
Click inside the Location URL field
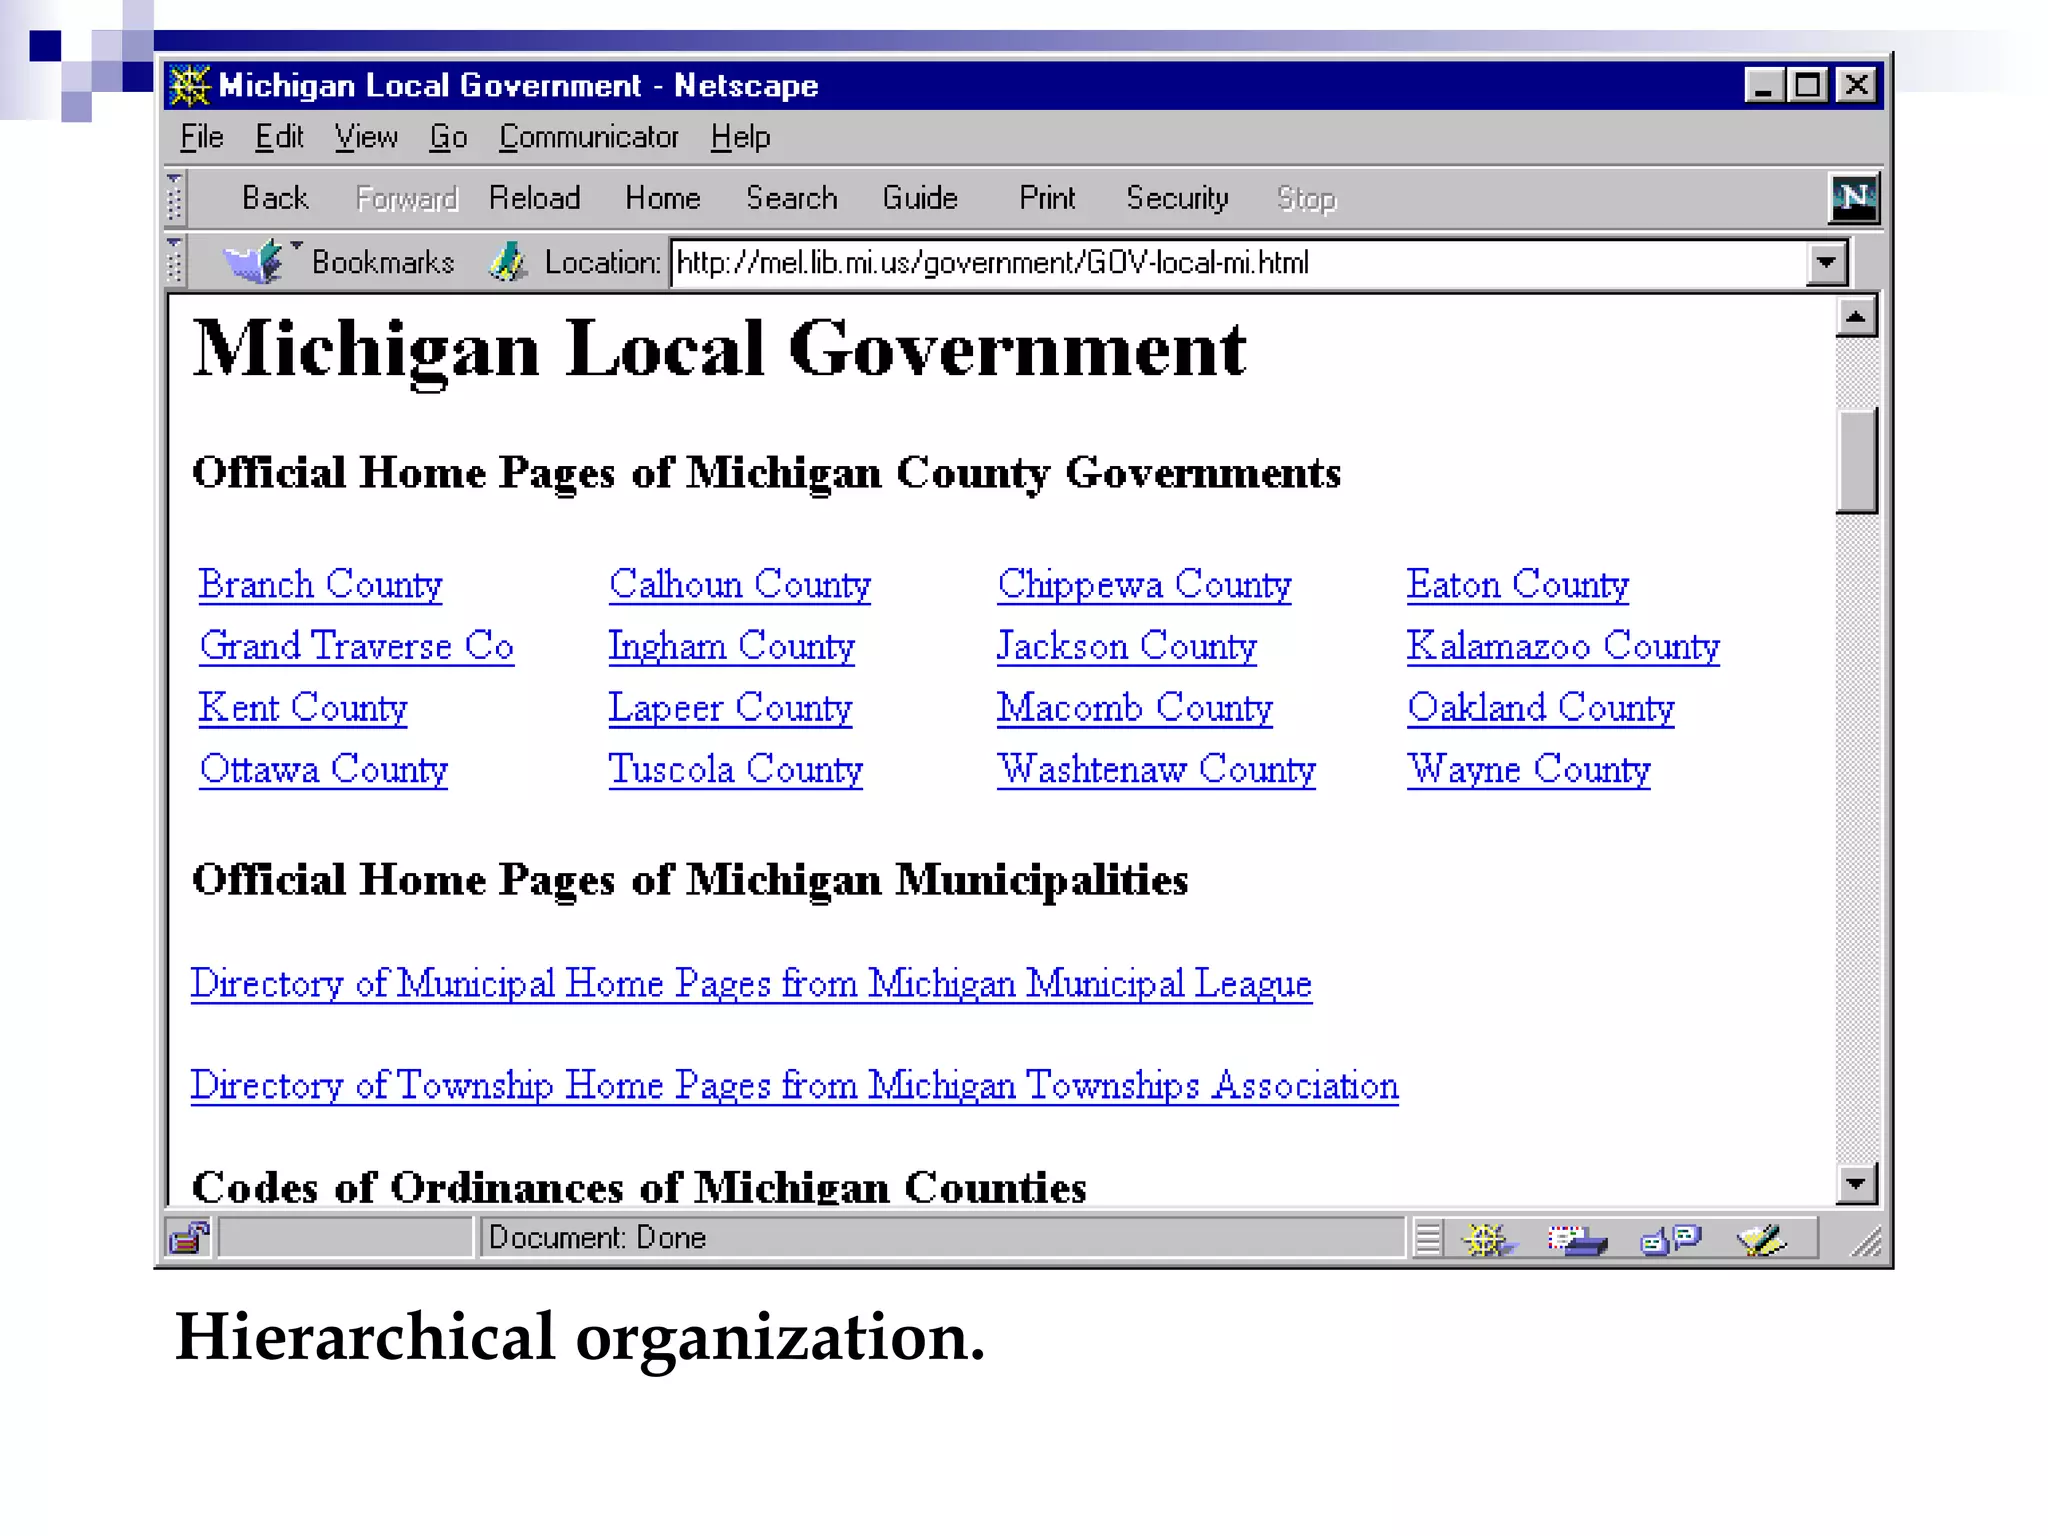tap(1240, 263)
